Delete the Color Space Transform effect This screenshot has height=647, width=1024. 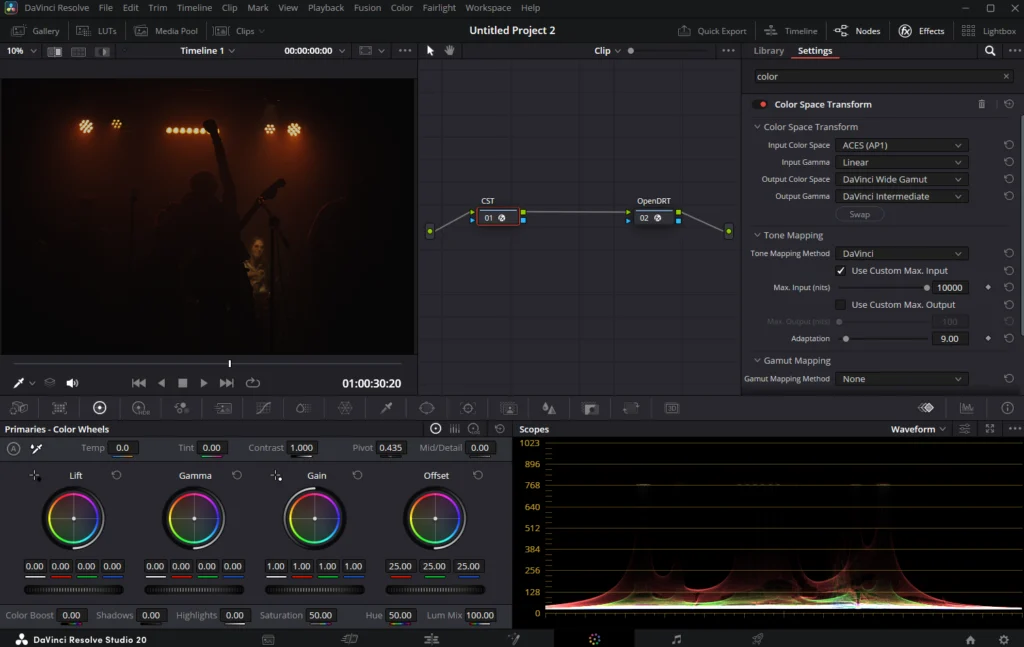(981, 104)
